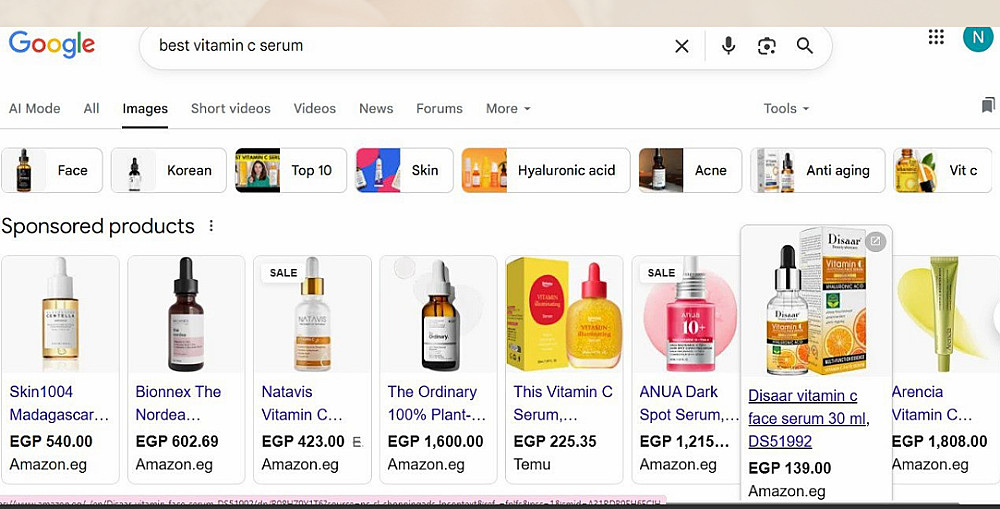This screenshot has height=509, width=1000.
Task: Select the Korean filter chip
Action: (162, 170)
